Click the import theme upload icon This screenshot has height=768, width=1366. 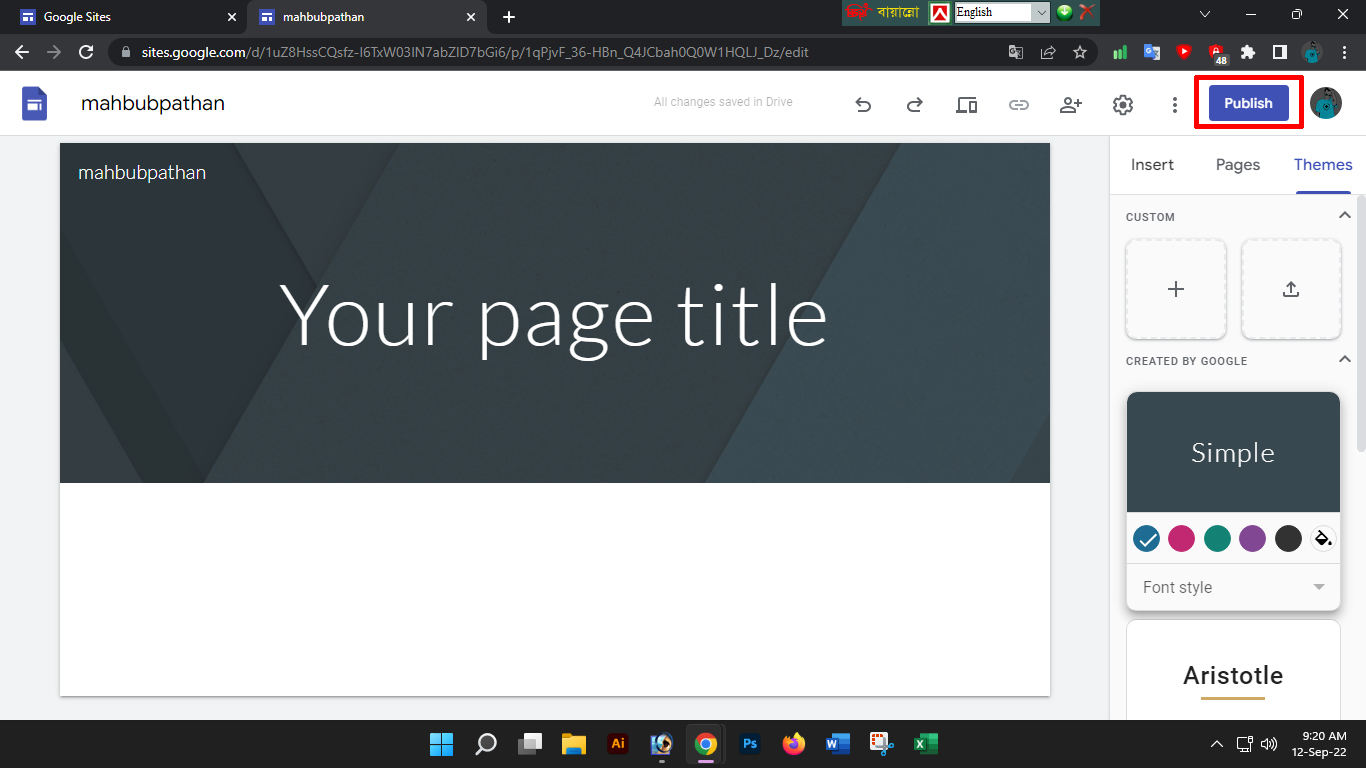[x=1291, y=289]
